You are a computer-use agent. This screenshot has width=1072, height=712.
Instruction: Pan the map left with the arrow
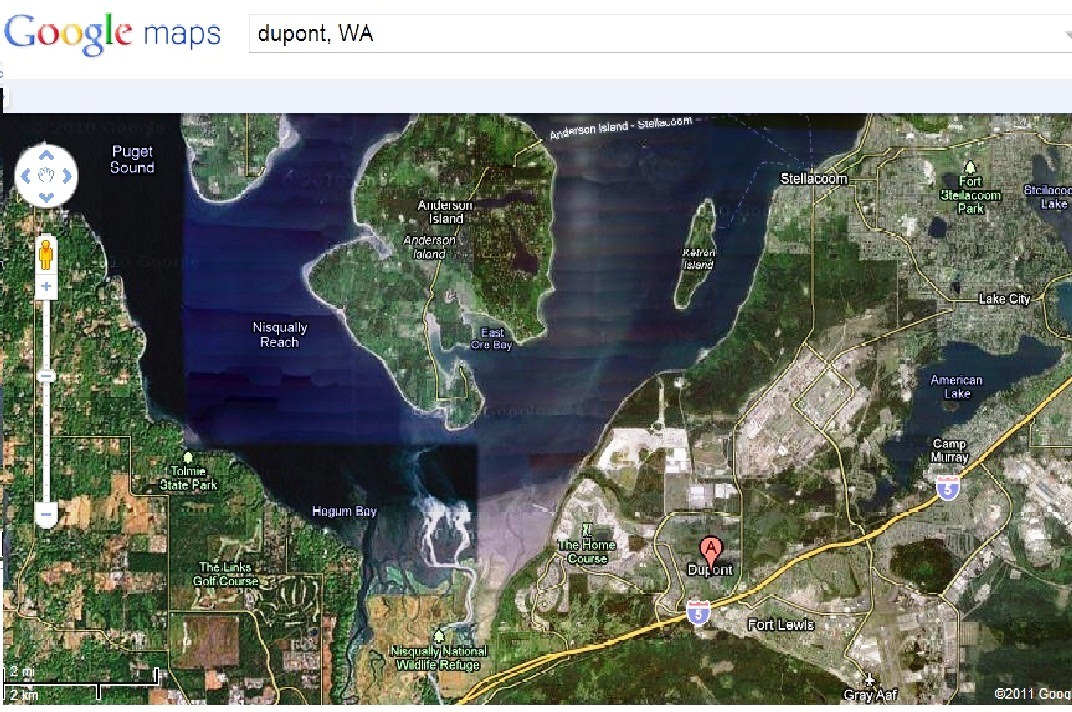pyautogui.click(x=26, y=176)
